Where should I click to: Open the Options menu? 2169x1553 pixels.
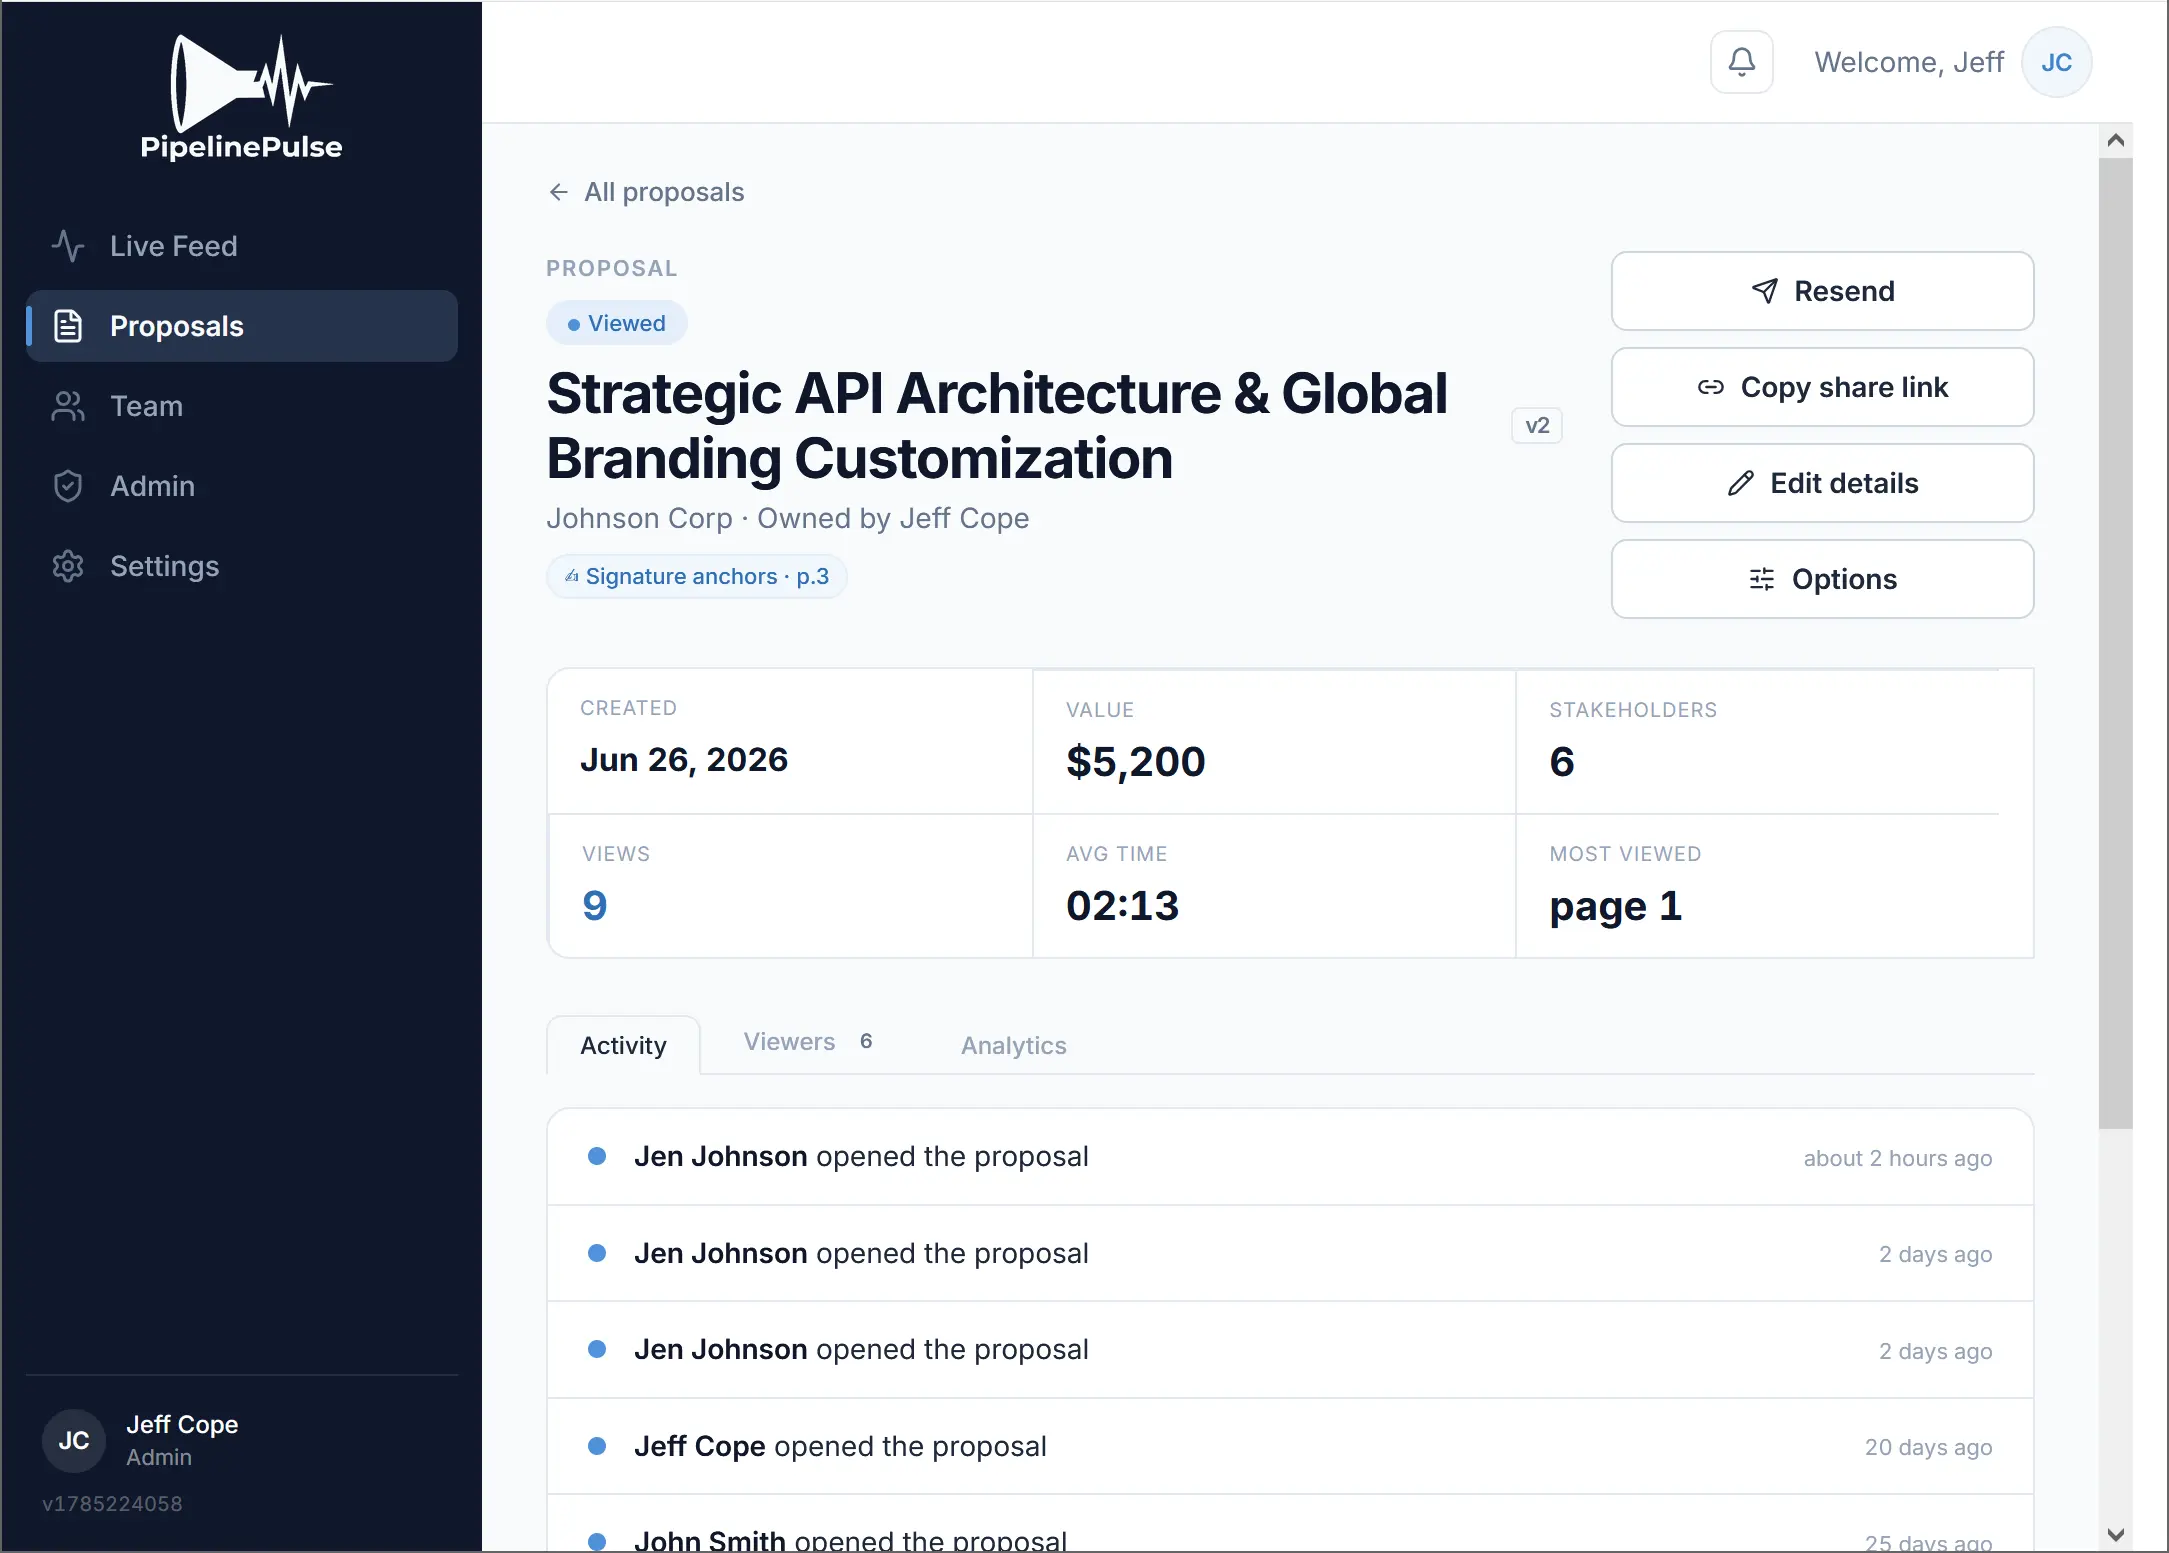(1822, 579)
